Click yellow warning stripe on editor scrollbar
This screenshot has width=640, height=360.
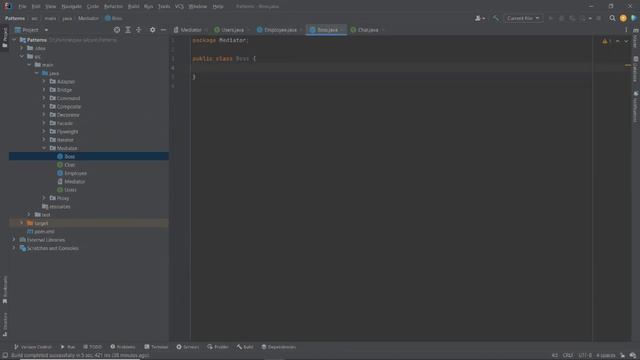[628, 65]
